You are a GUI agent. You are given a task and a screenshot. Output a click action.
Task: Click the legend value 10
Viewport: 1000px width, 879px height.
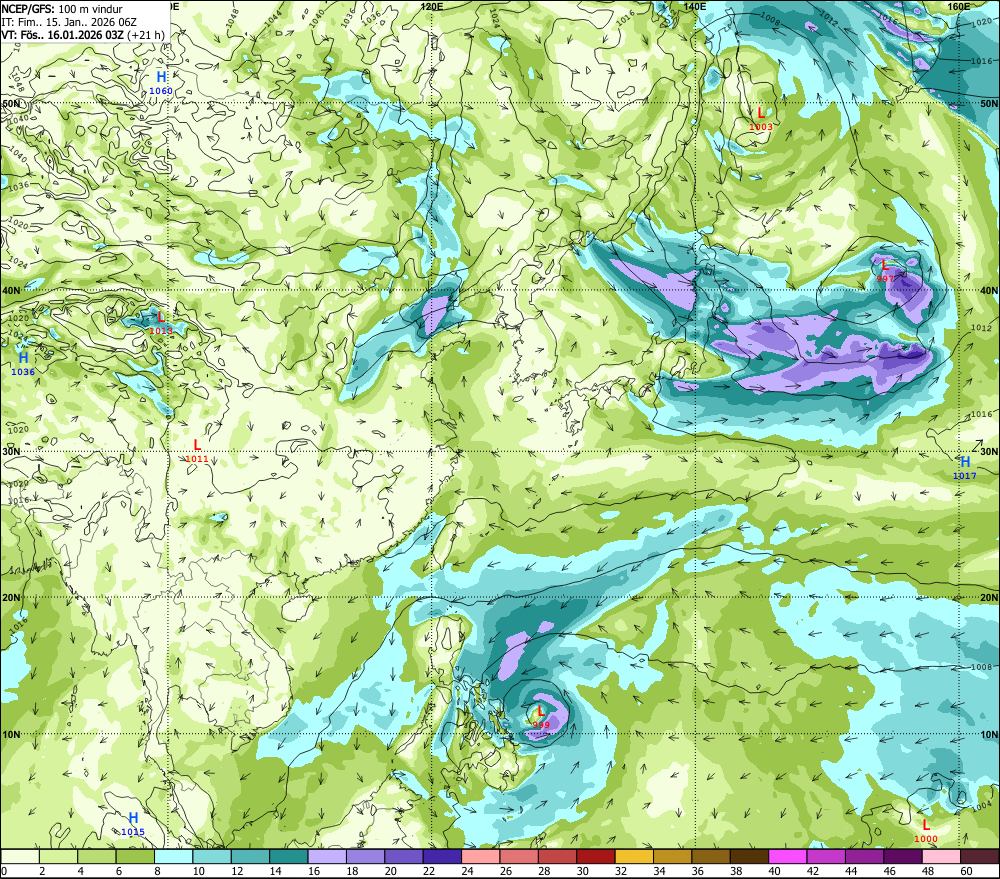click(x=199, y=871)
